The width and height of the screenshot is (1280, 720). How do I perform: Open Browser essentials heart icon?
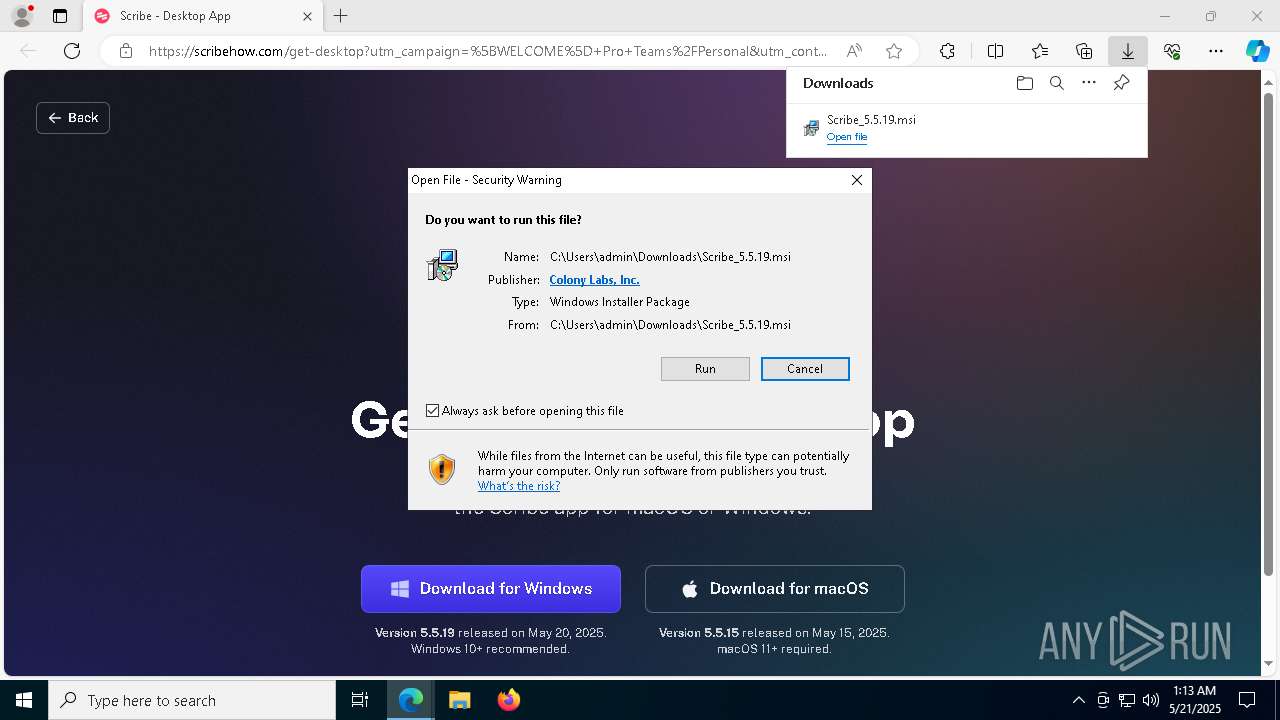click(x=1172, y=51)
